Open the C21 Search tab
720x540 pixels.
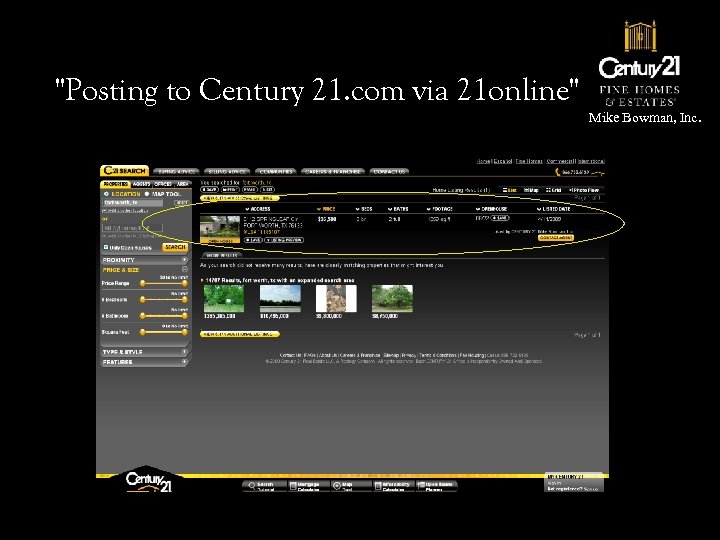(x=124, y=171)
